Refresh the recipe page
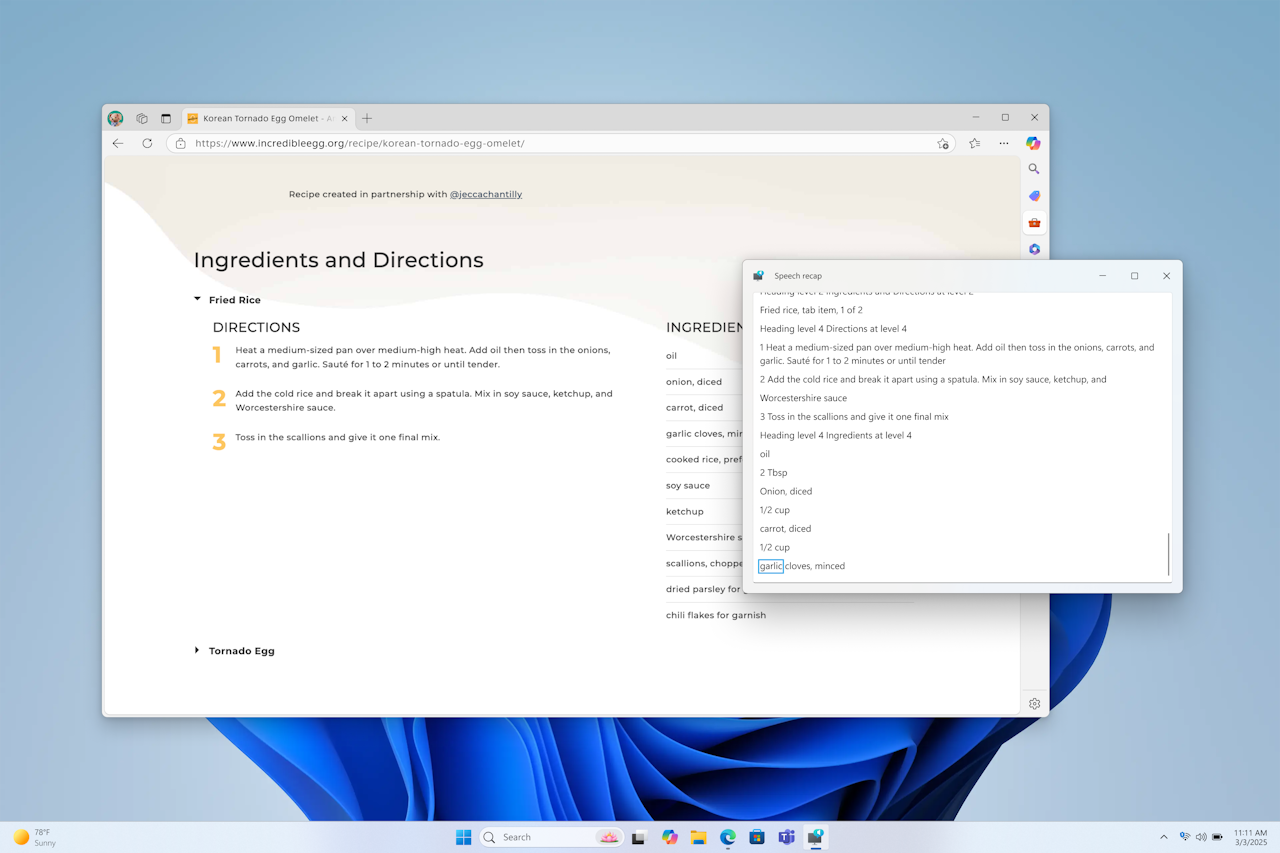The width and height of the screenshot is (1280, 853). coord(147,143)
